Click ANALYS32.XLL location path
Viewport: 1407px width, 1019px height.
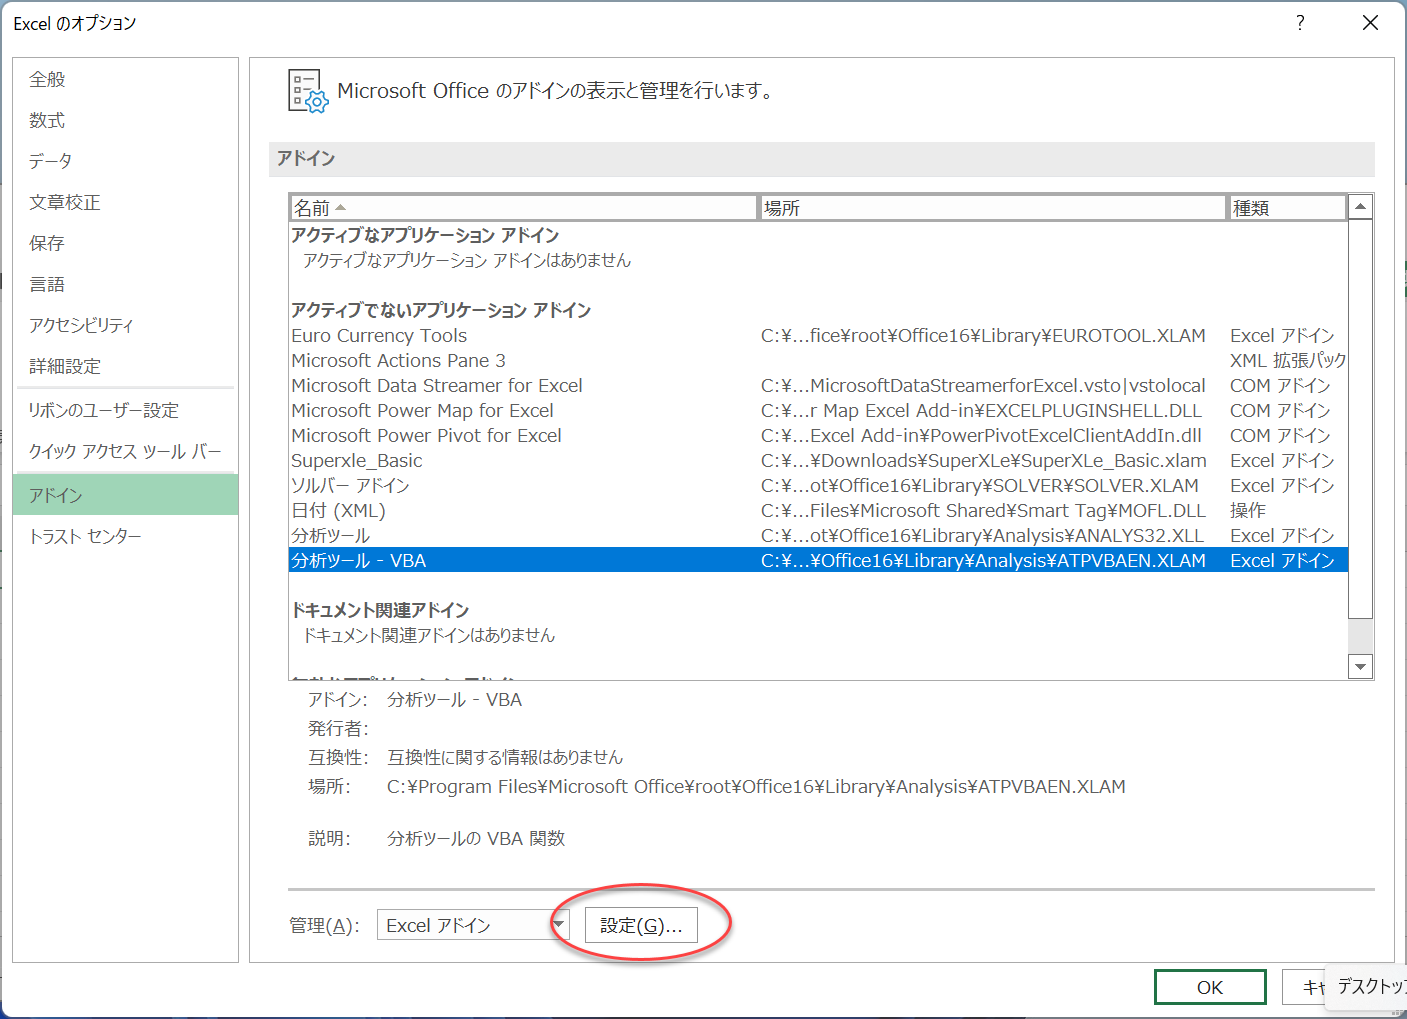tap(982, 536)
